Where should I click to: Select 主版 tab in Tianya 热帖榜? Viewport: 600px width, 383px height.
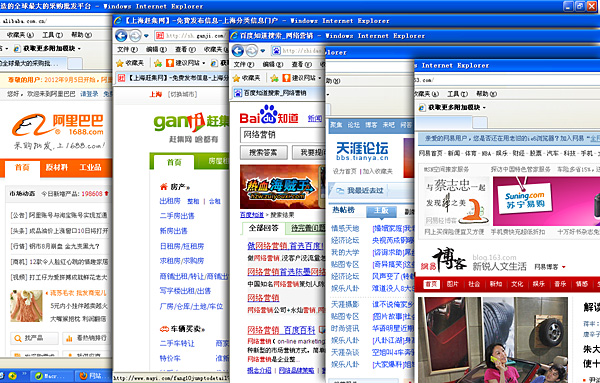click(x=381, y=210)
